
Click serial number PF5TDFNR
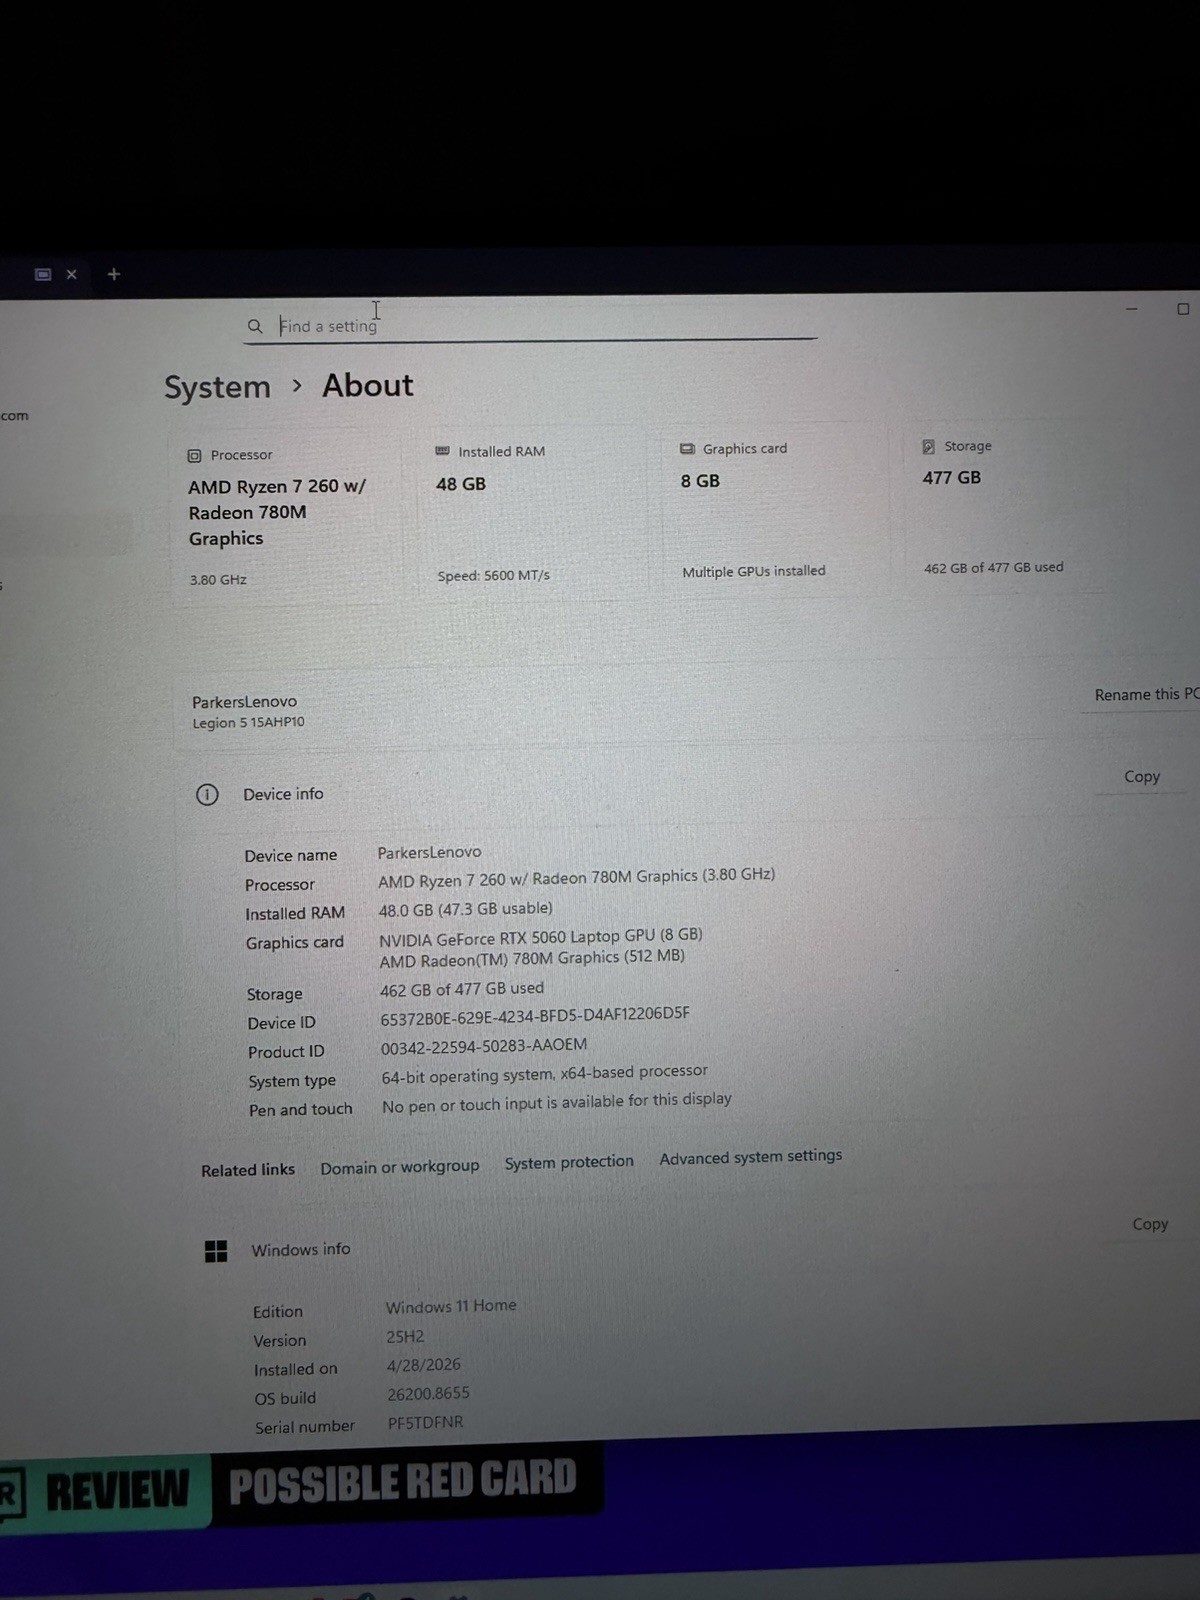pyautogui.click(x=425, y=1423)
